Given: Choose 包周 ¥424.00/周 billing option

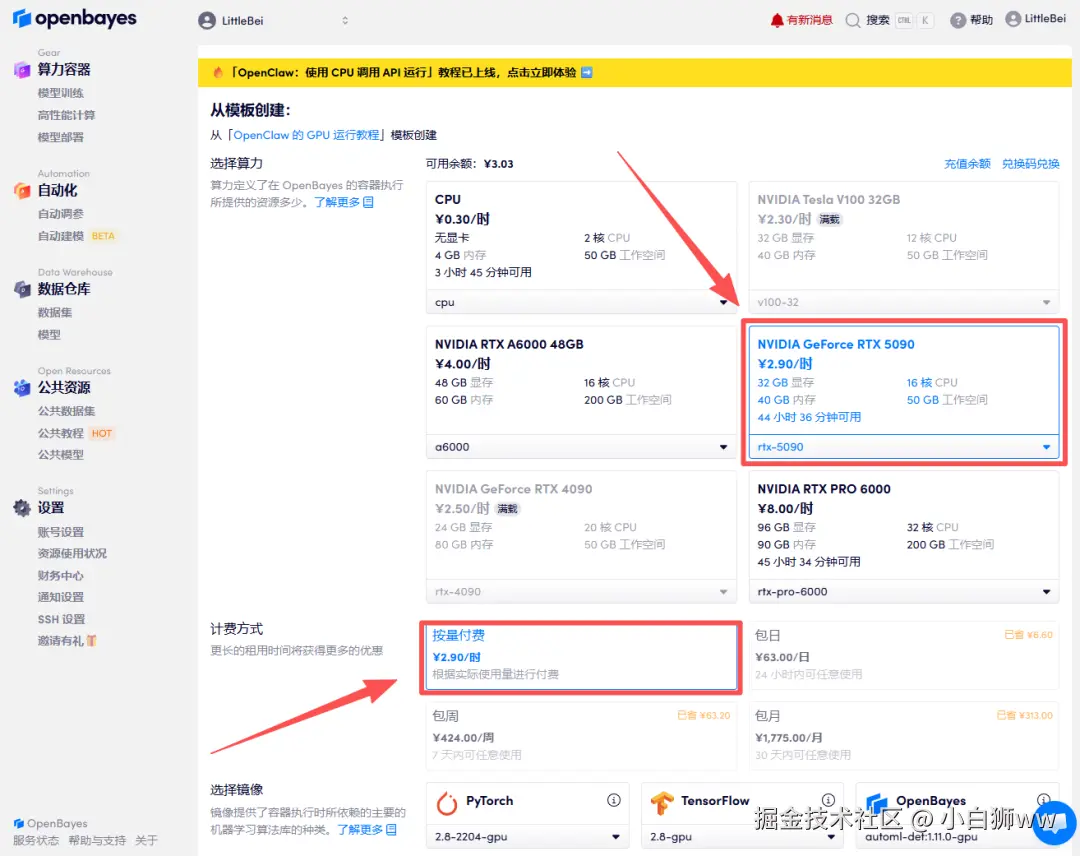Looking at the screenshot, I should pos(581,736).
